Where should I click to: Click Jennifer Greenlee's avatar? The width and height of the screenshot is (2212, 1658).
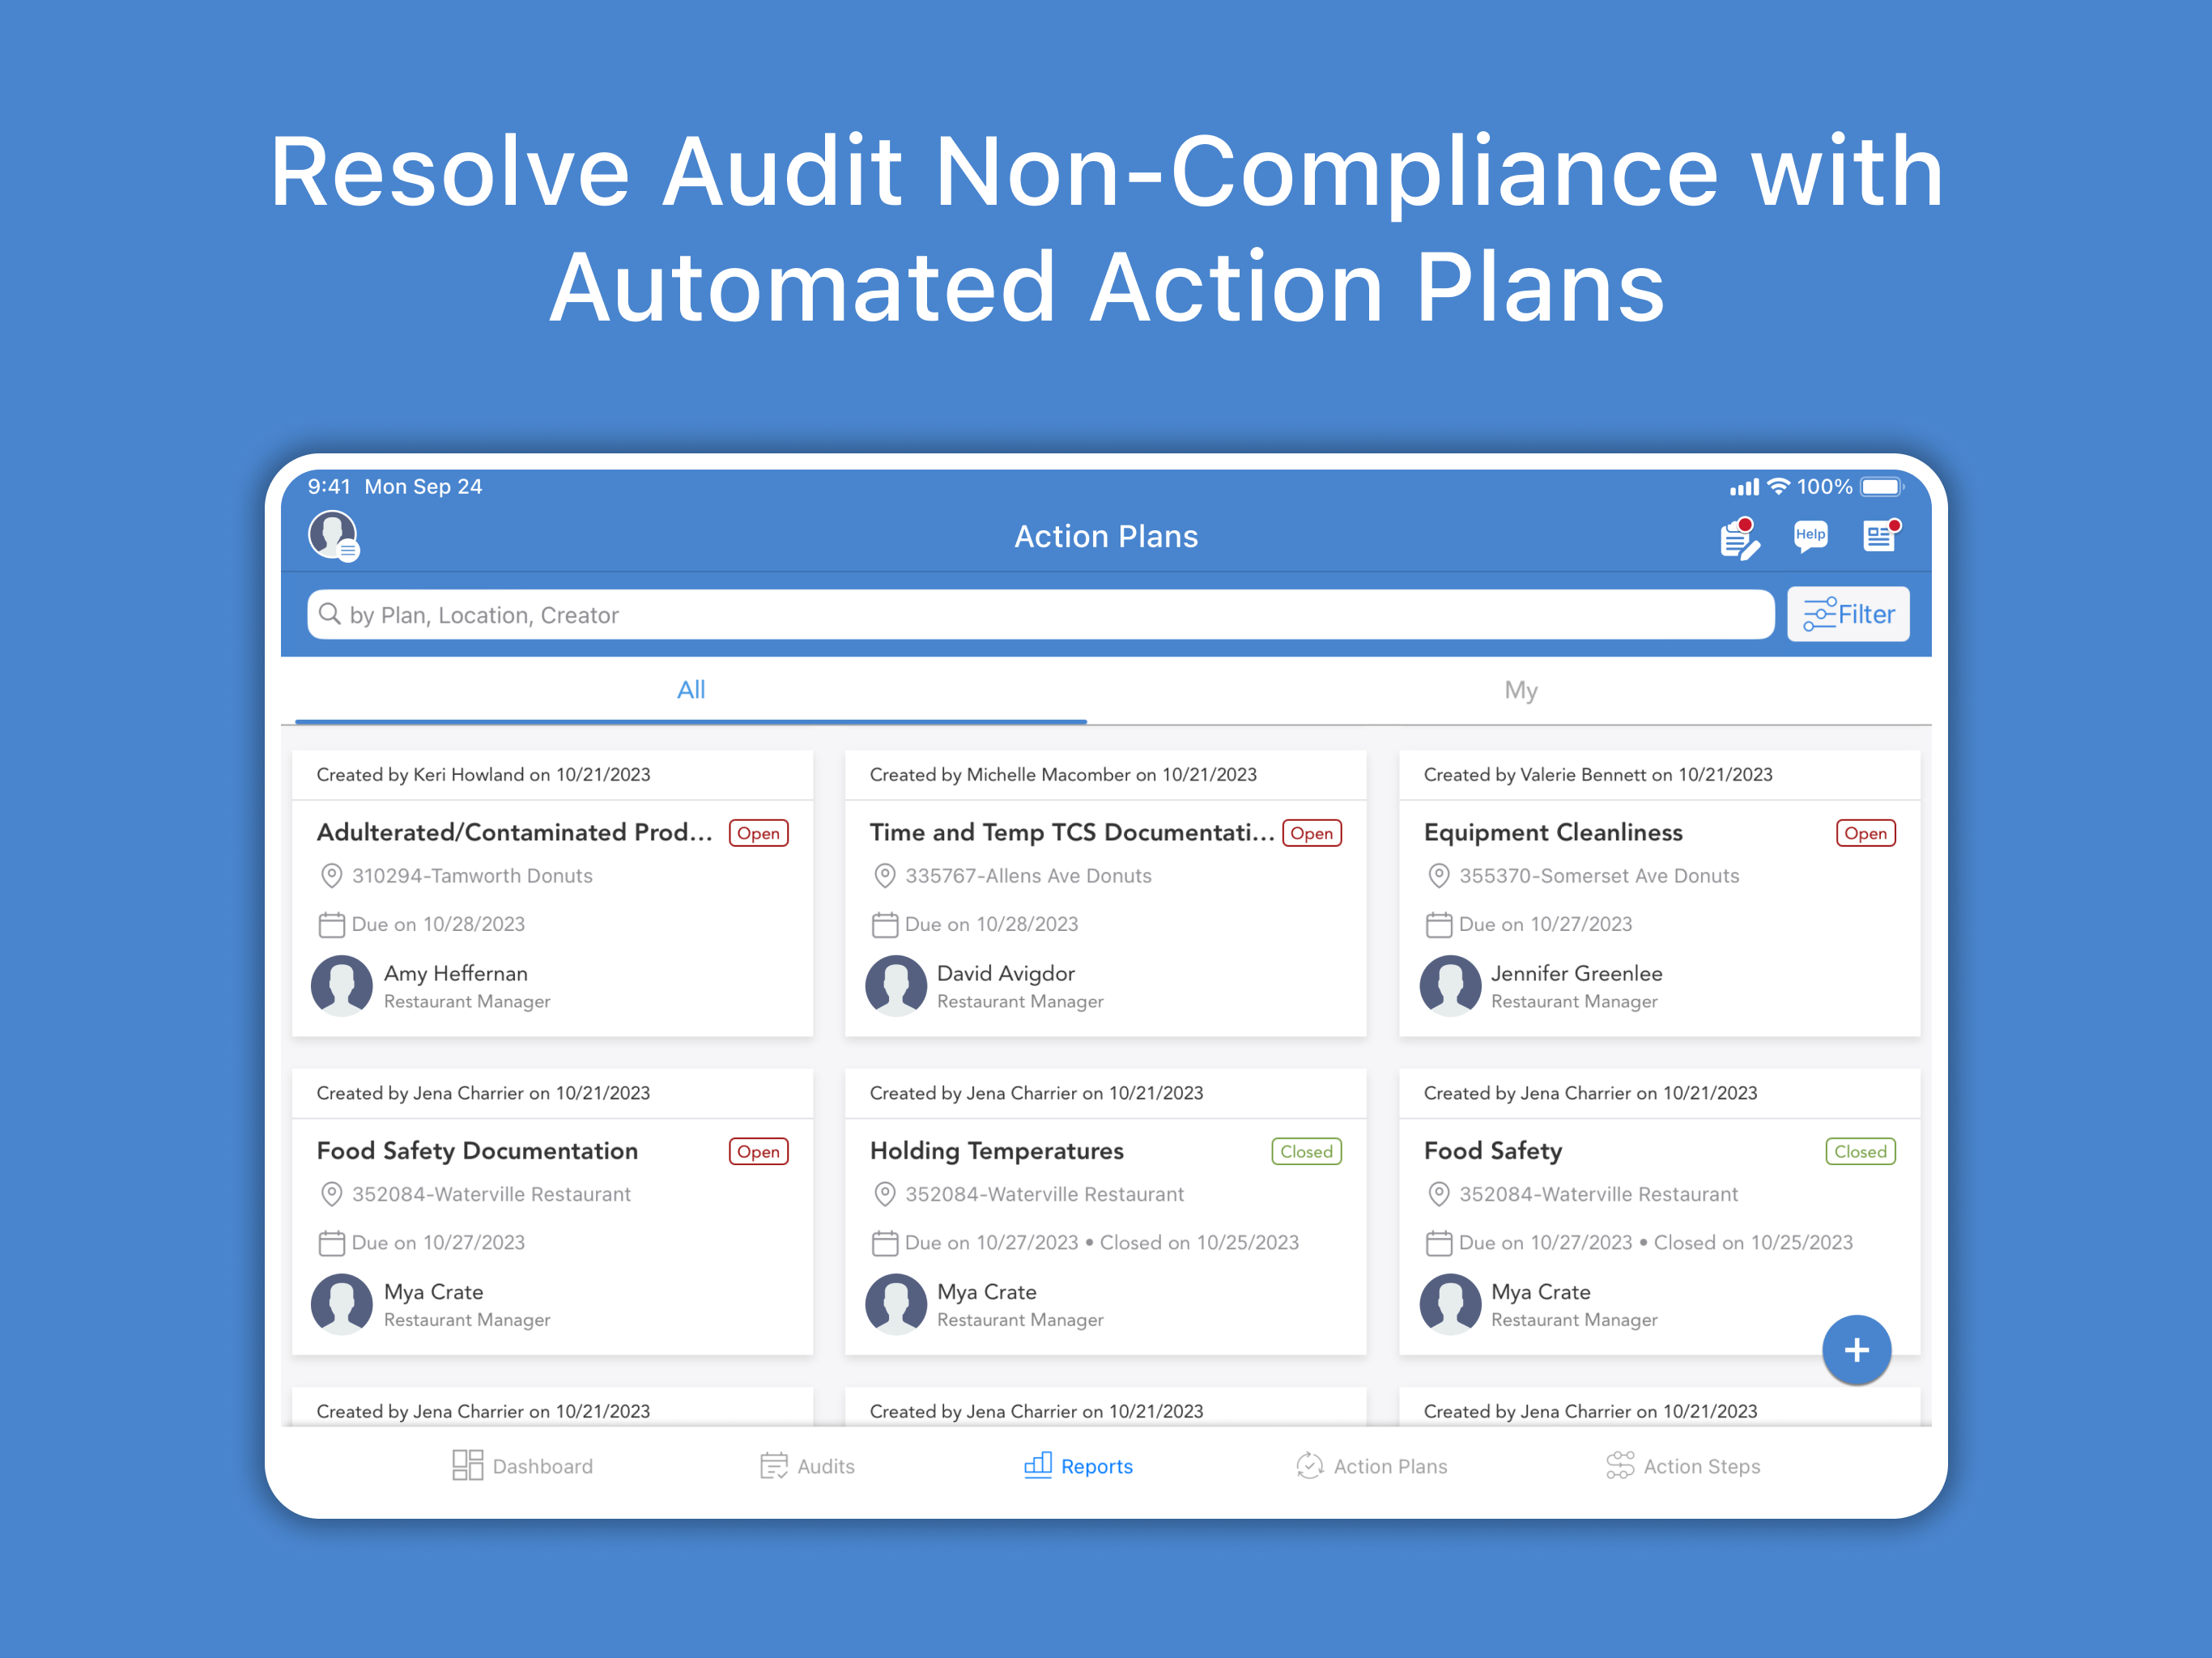tap(1450, 986)
